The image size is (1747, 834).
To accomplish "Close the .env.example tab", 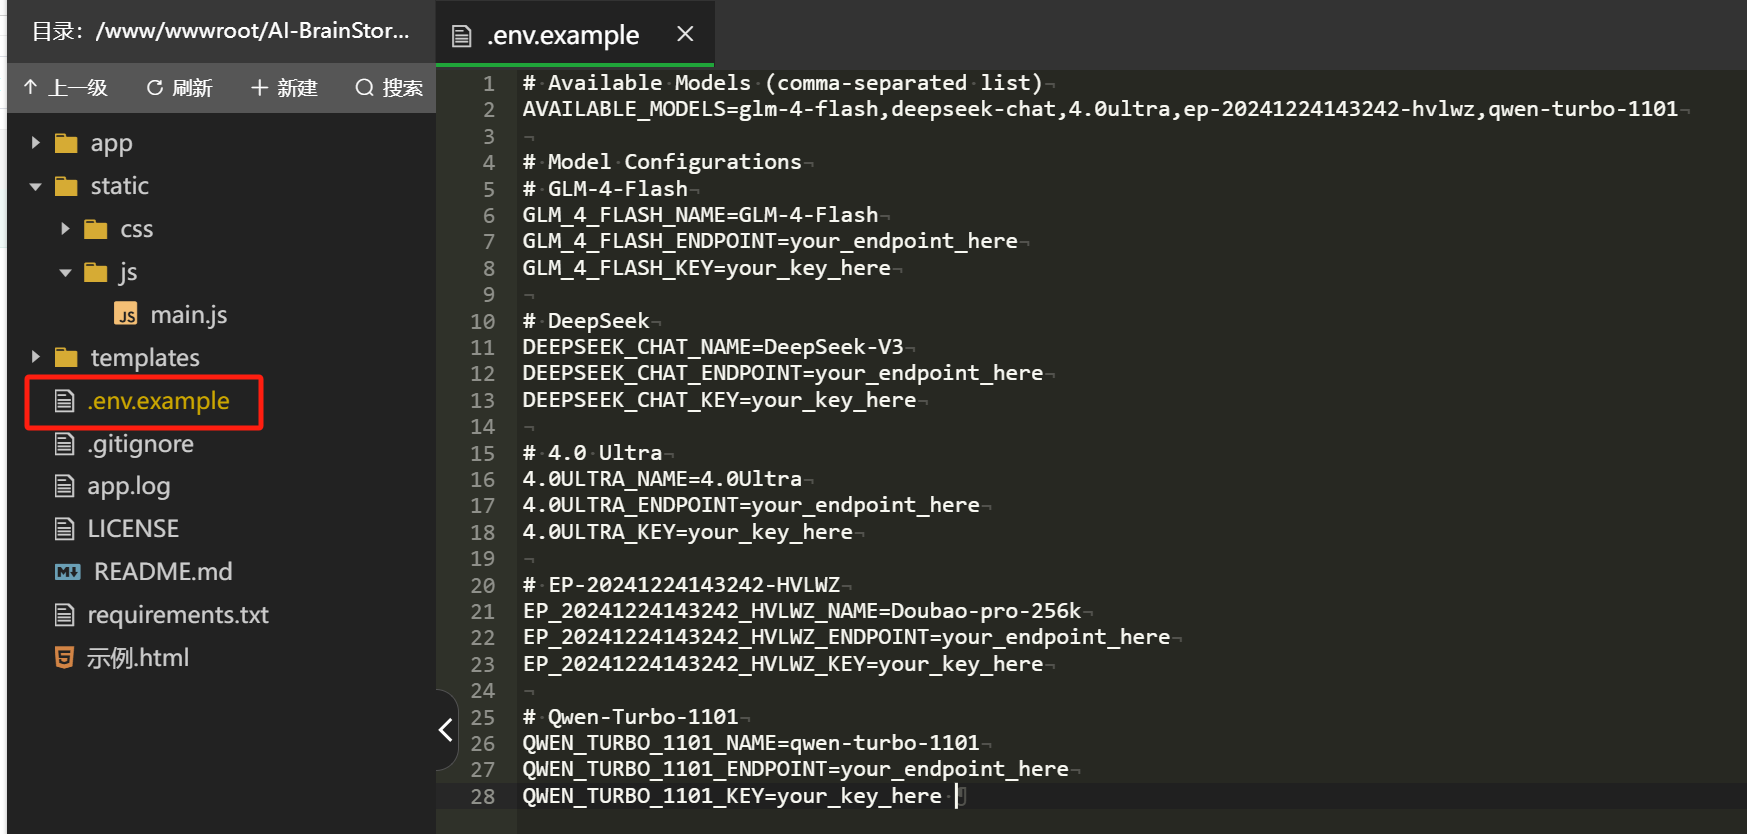I will [x=685, y=34].
